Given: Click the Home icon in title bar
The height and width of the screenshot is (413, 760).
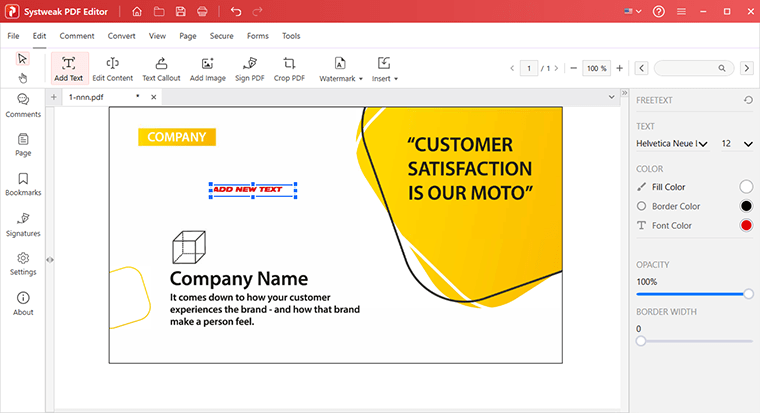Looking at the screenshot, I should tap(137, 11).
